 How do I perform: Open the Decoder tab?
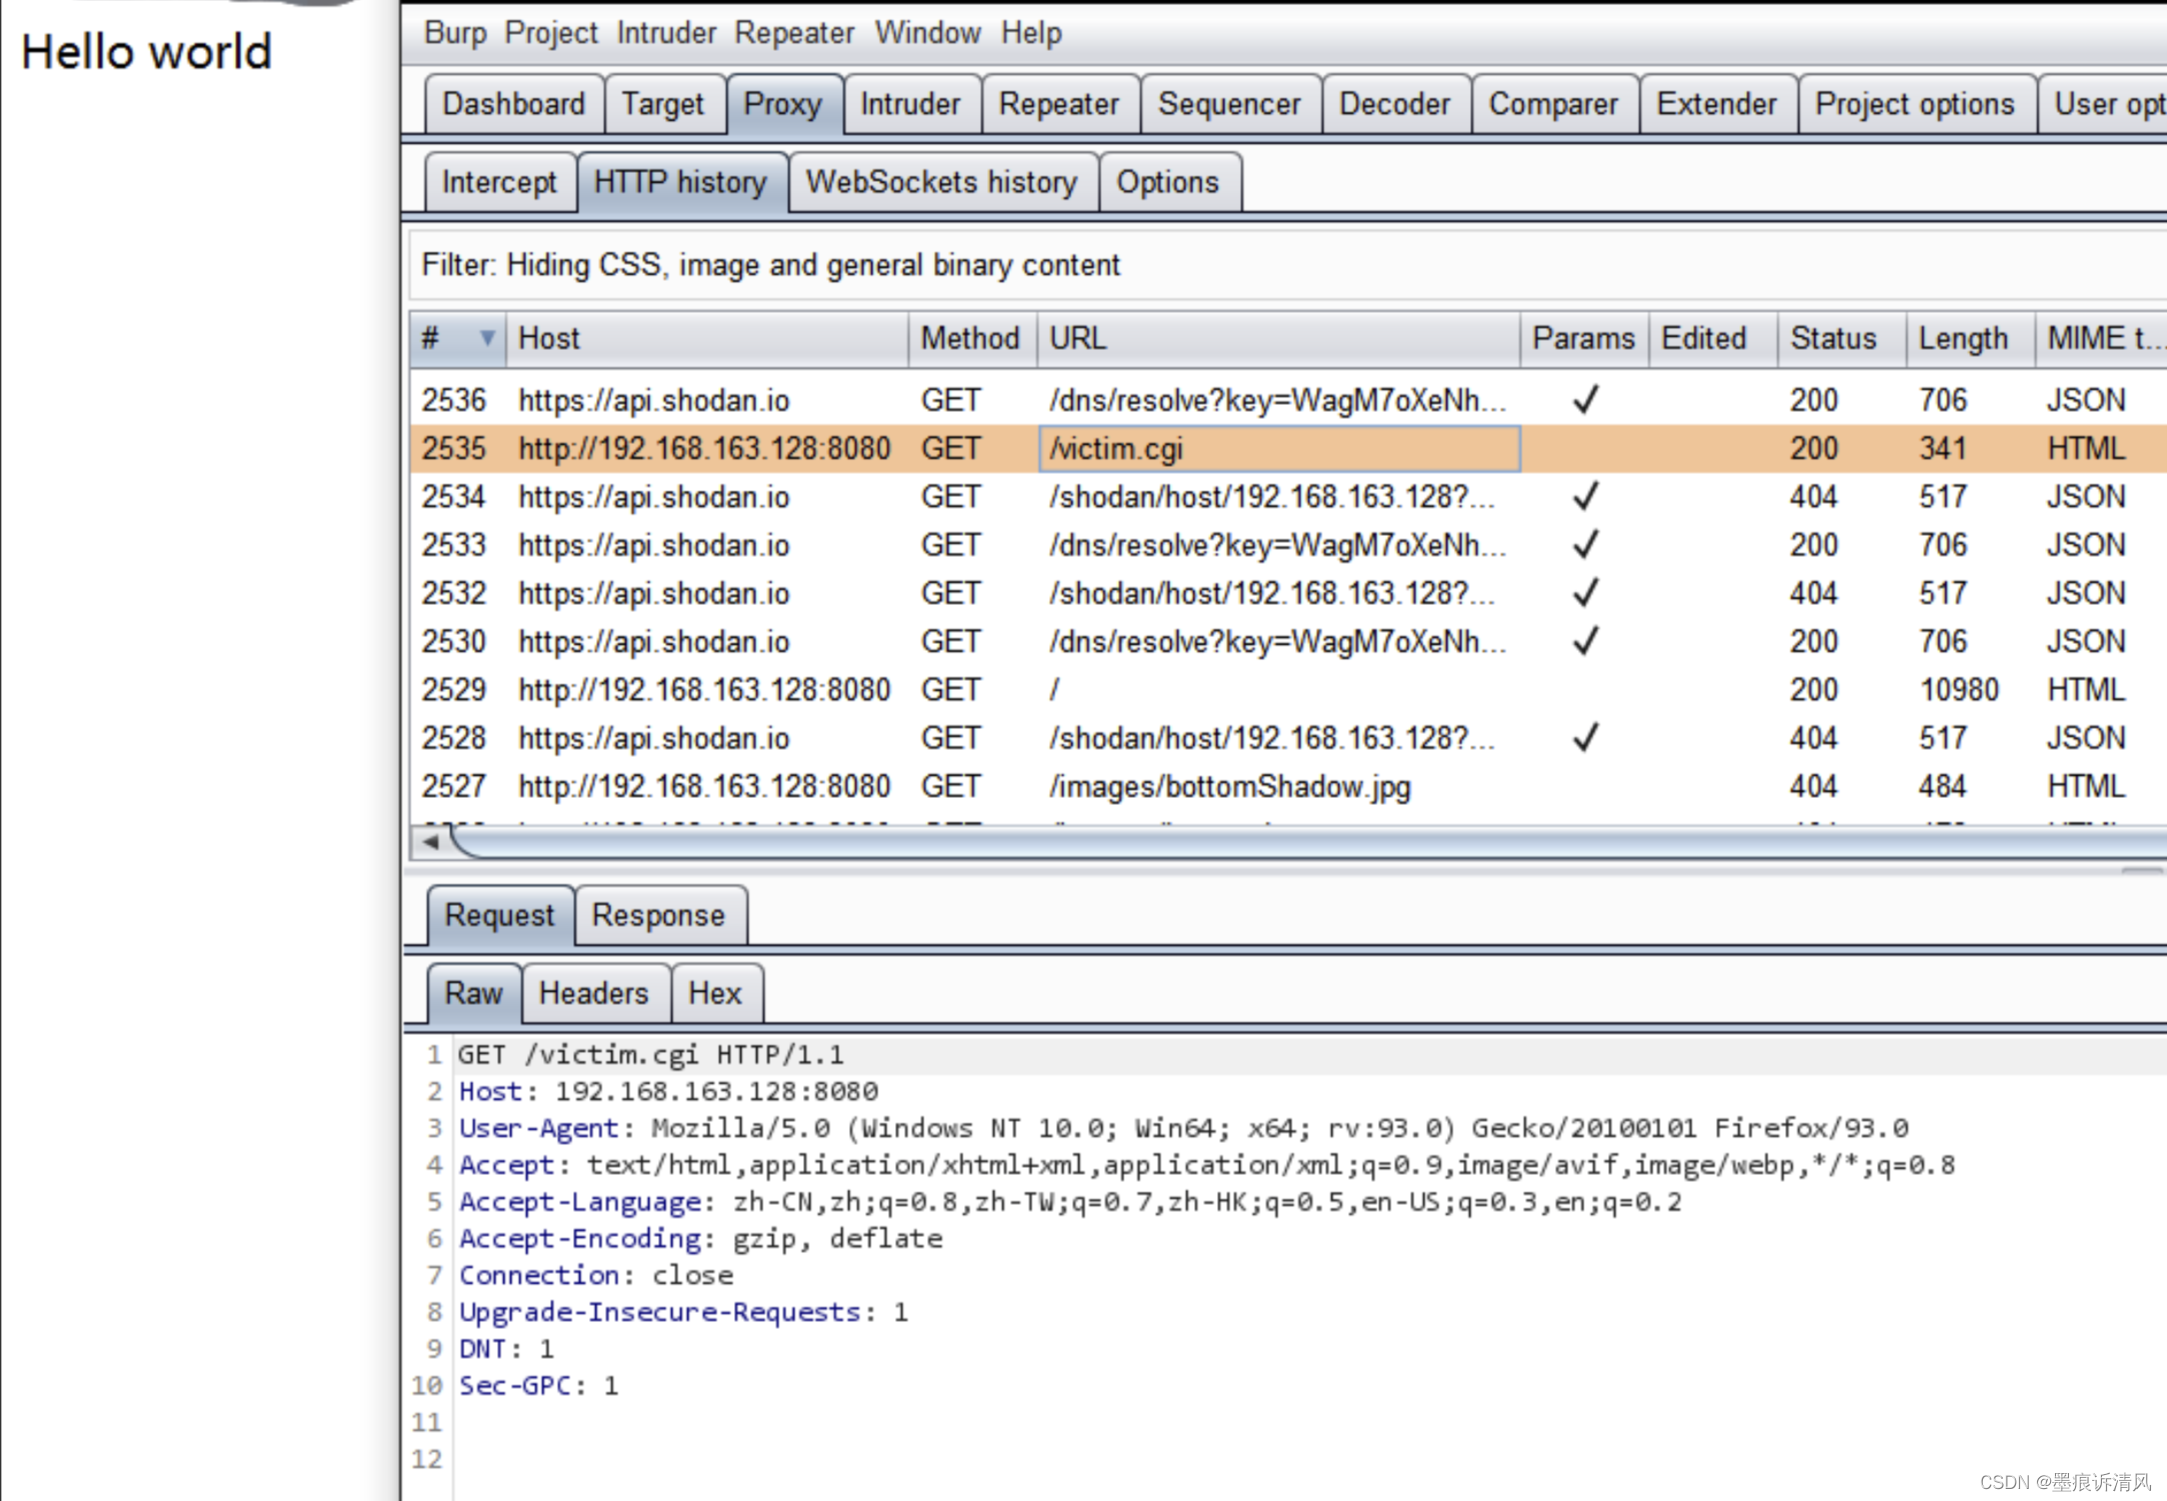[1395, 104]
